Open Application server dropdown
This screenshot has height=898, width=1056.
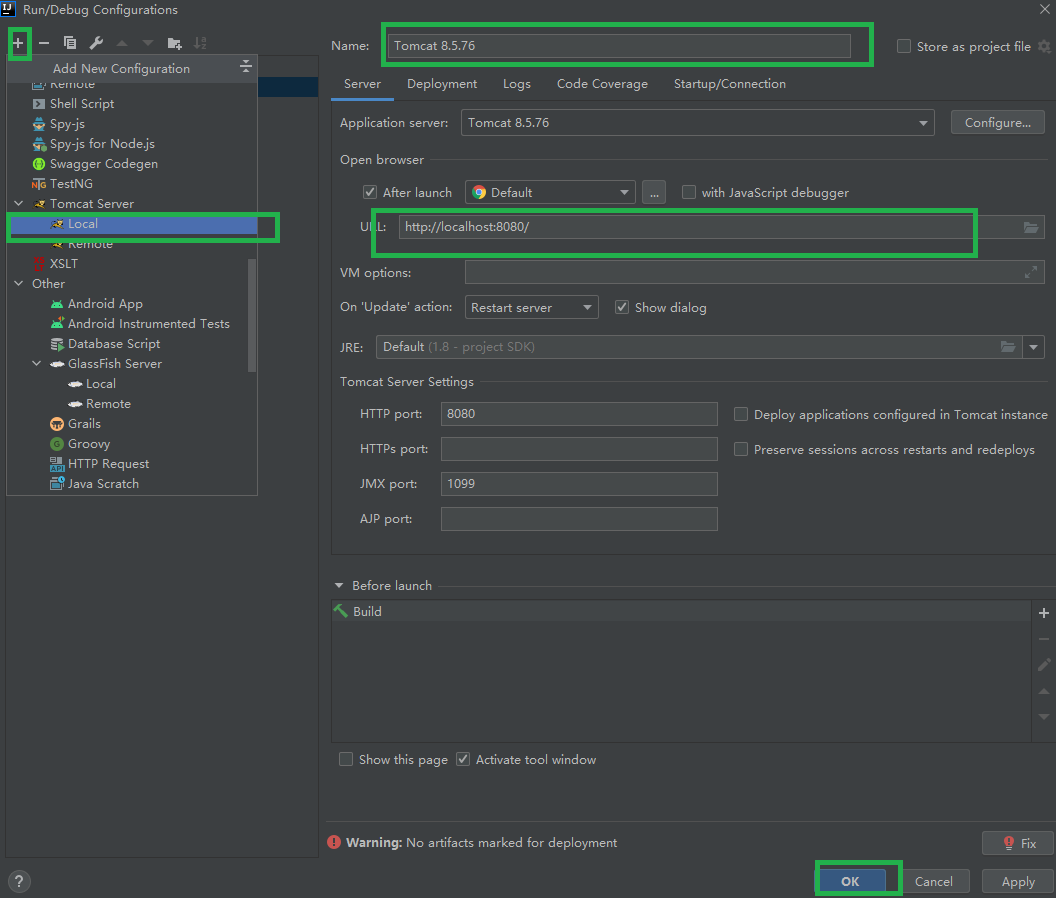coord(697,123)
